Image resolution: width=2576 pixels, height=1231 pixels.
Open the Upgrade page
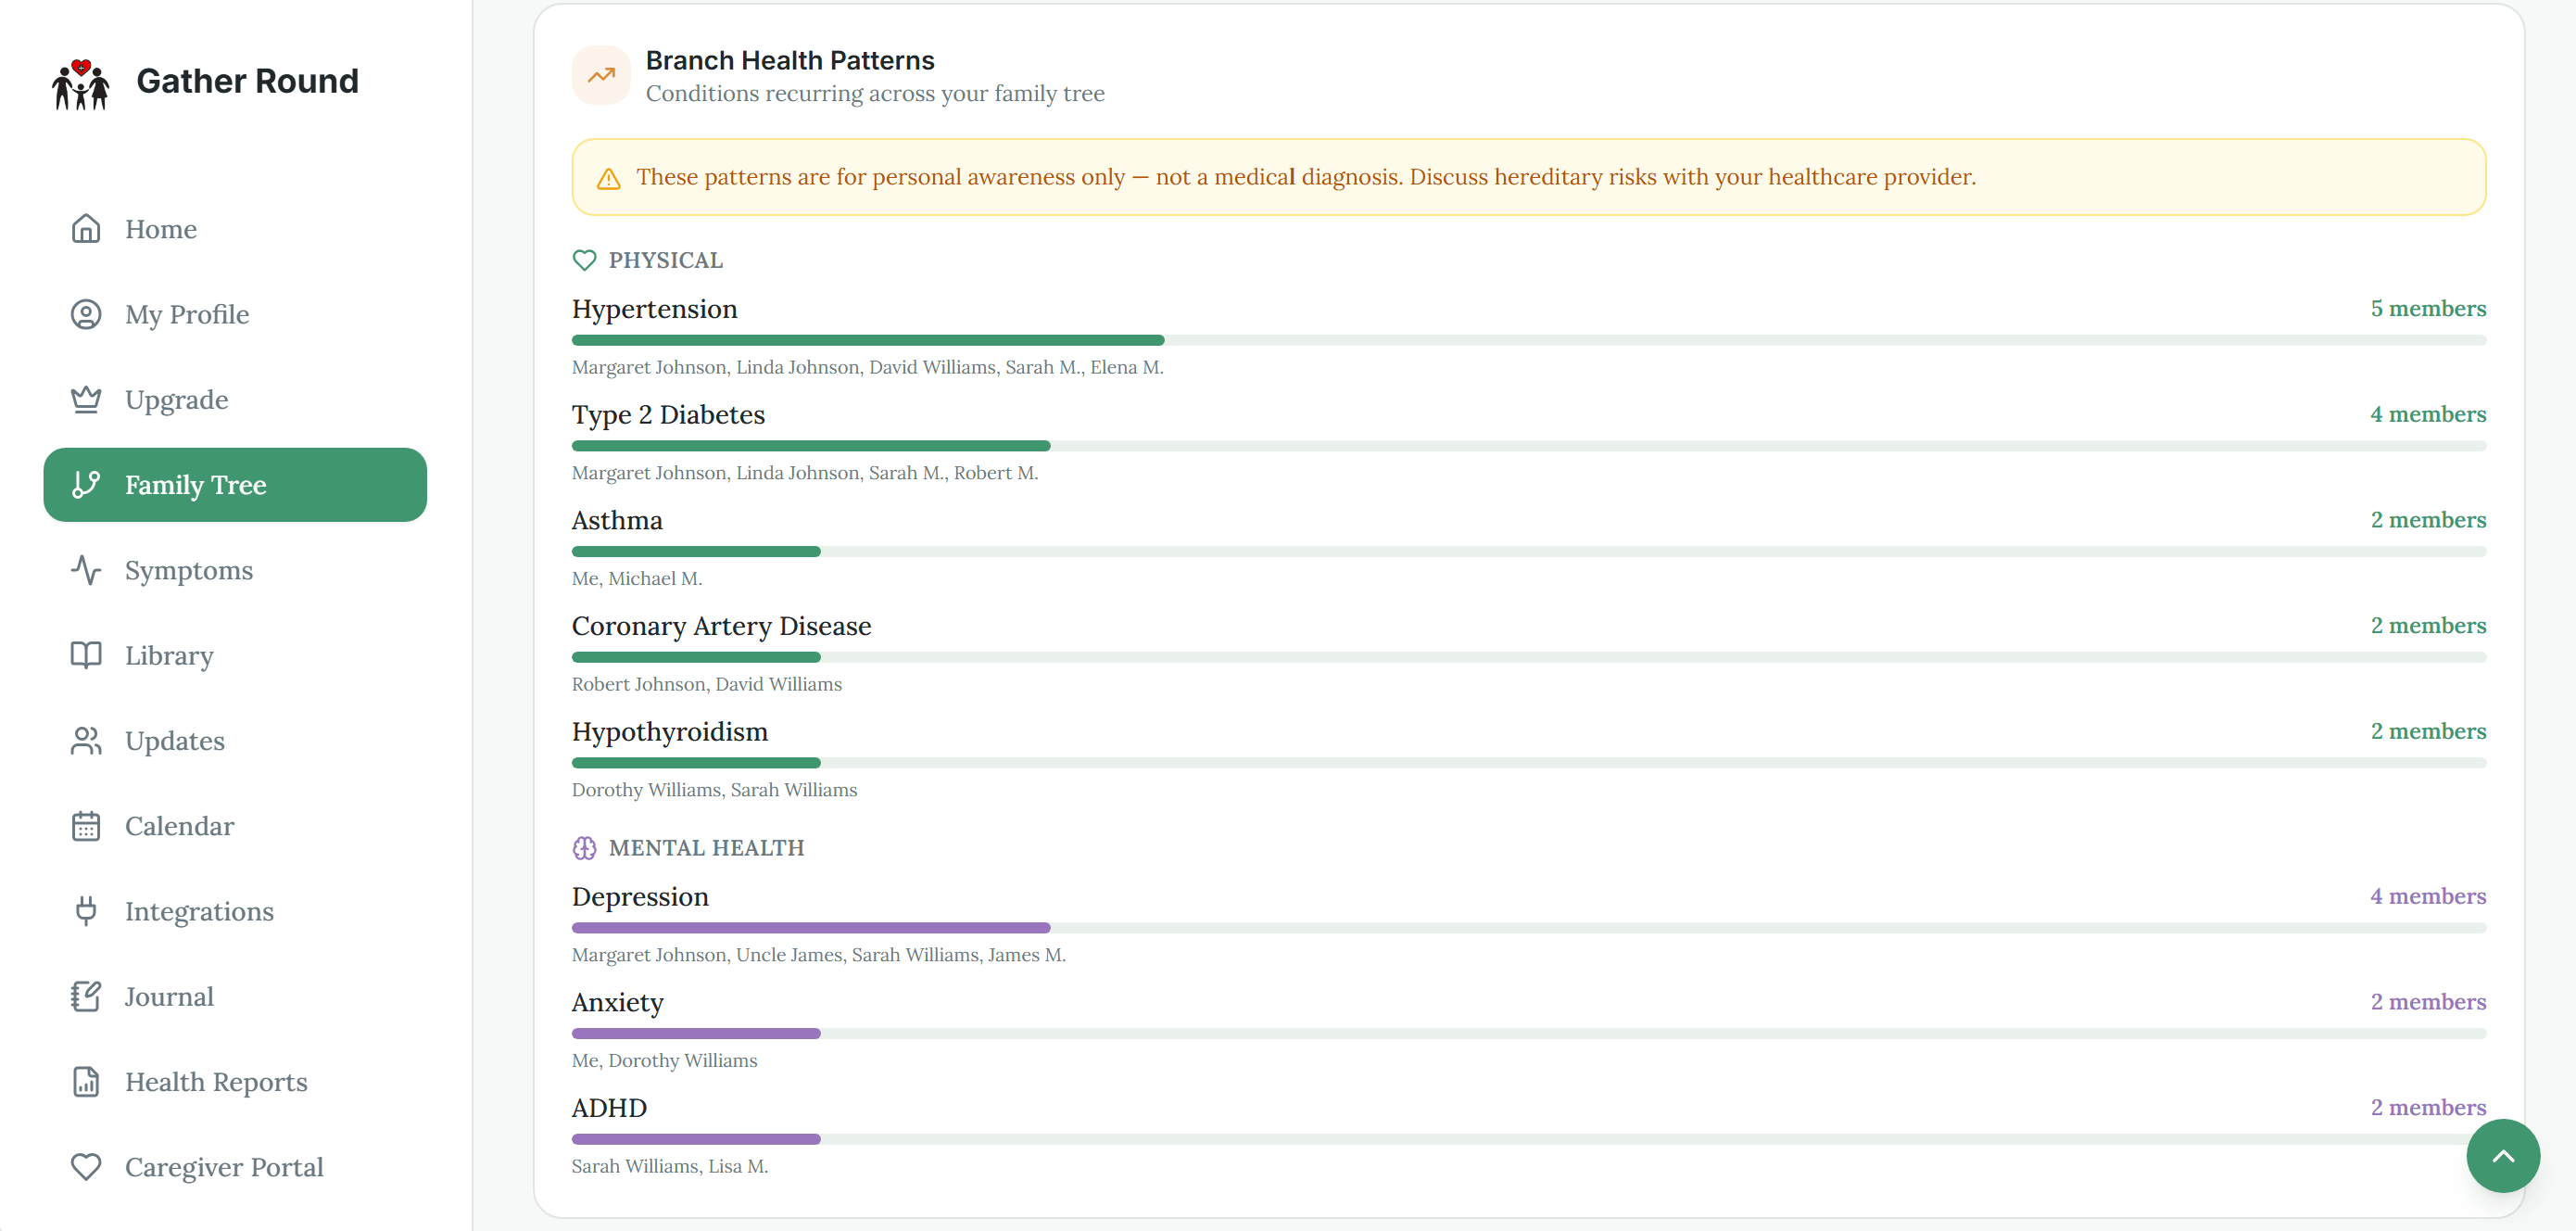235,399
